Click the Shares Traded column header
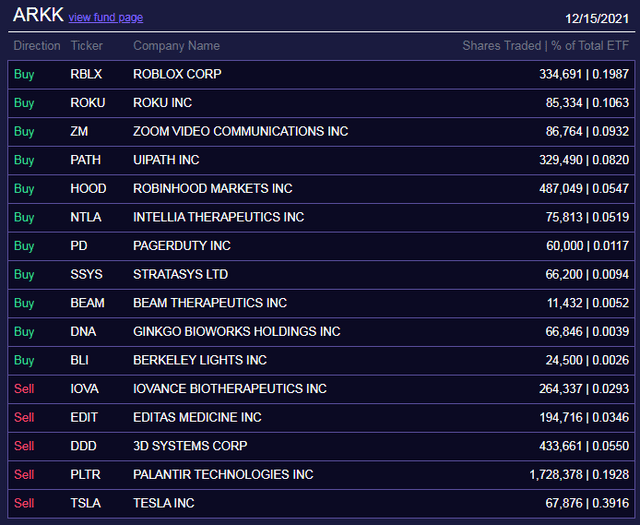 pyautogui.click(x=502, y=45)
